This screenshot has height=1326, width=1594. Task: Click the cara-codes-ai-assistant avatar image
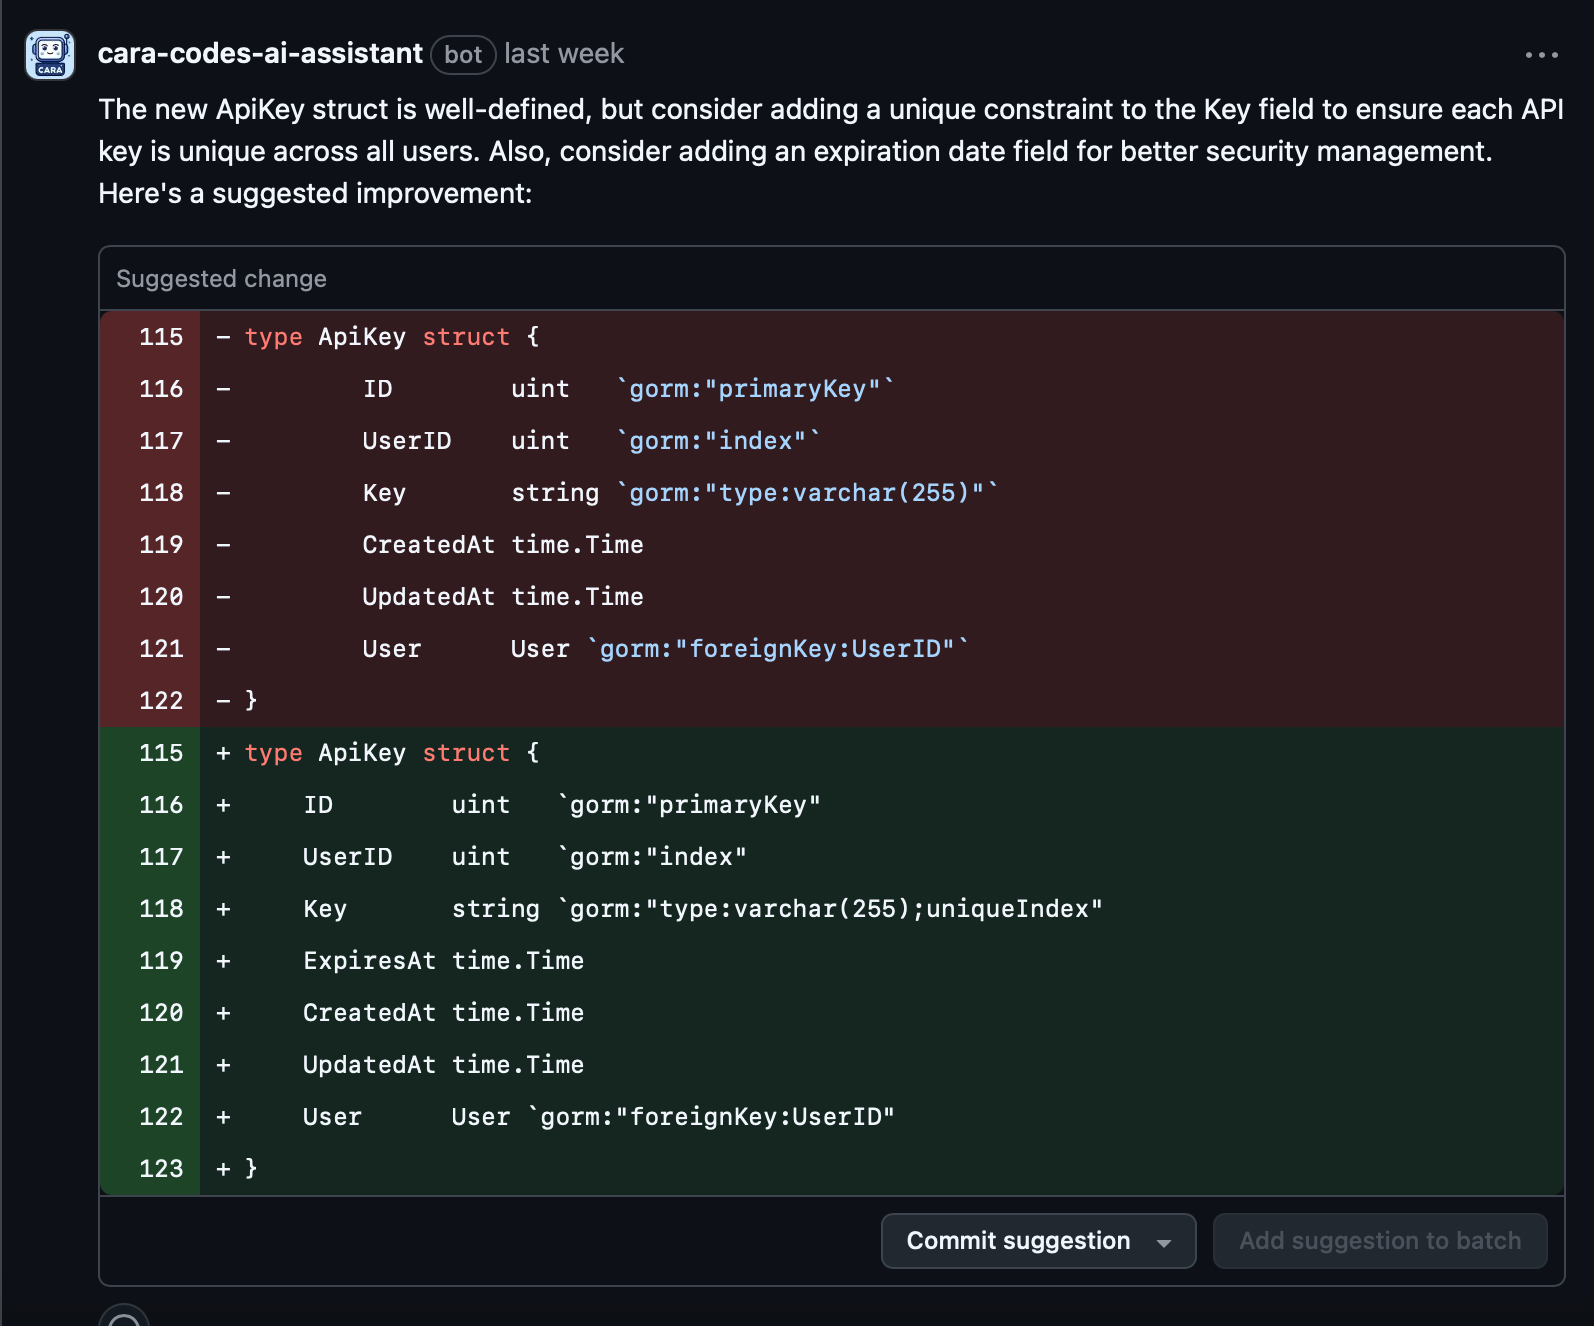(x=50, y=55)
